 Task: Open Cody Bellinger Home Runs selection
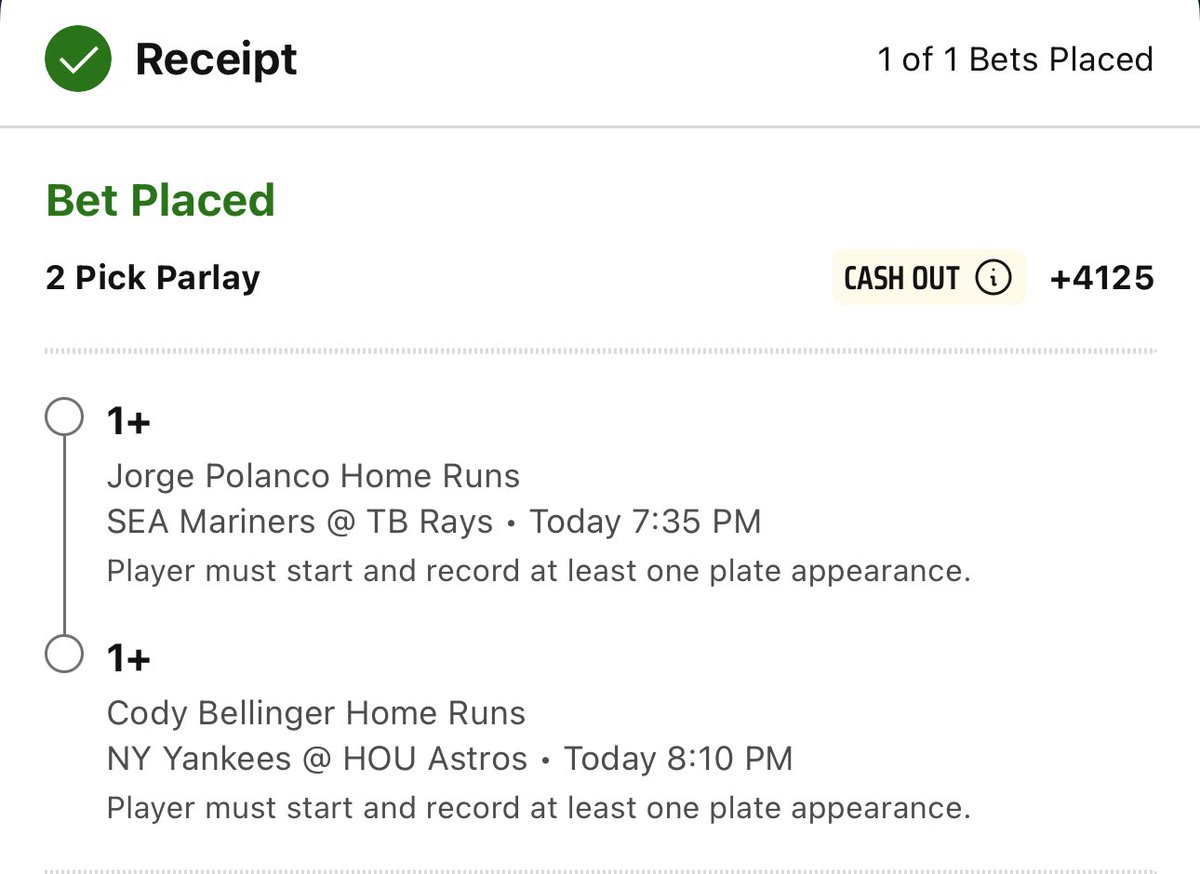(316, 713)
